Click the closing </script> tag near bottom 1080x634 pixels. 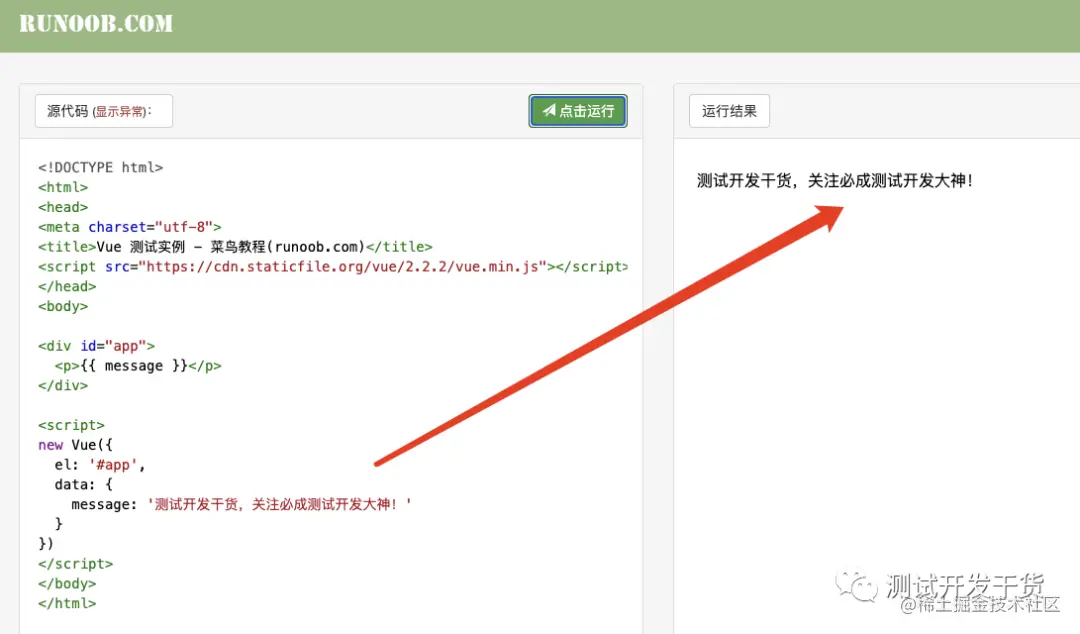[x=76, y=564]
